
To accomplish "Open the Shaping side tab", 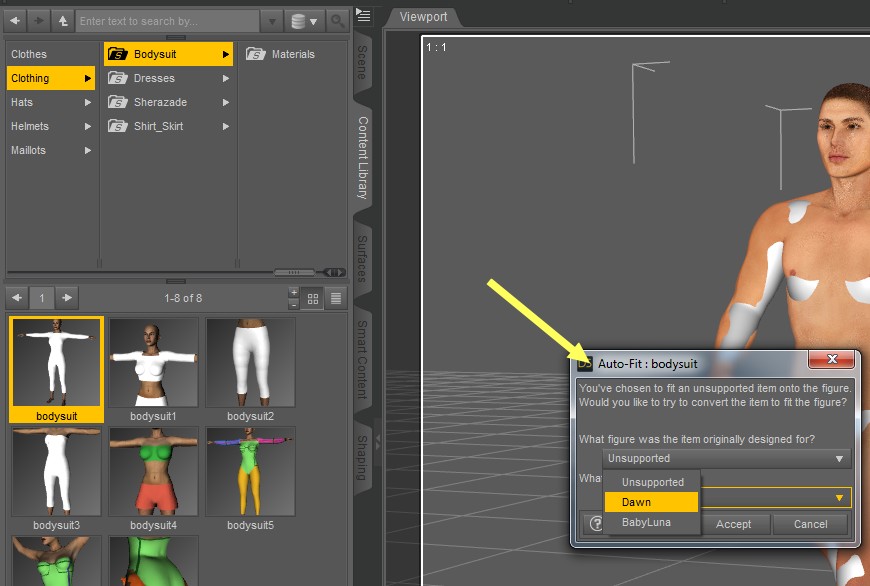I will tap(362, 457).
